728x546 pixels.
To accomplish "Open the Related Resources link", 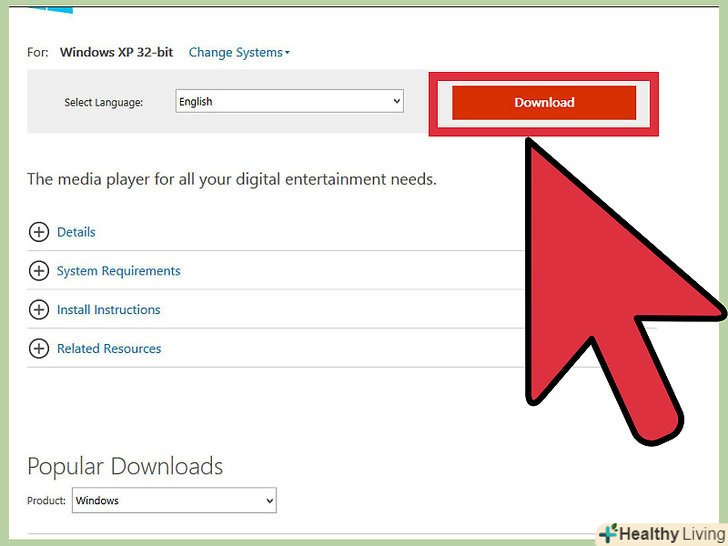I will click(x=109, y=348).
